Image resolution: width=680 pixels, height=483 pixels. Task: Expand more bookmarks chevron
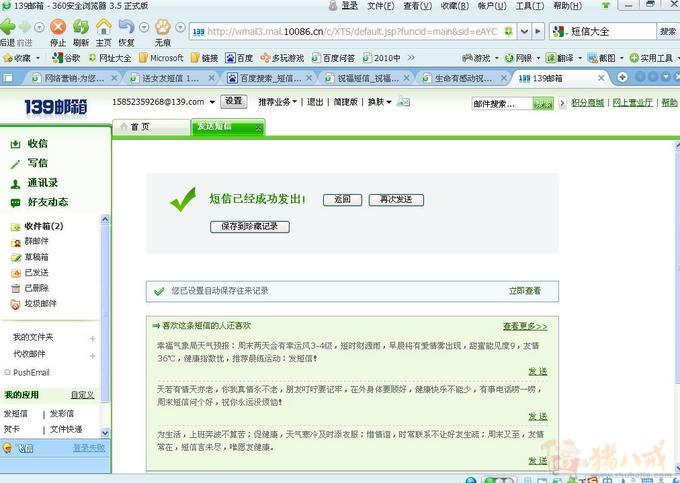tap(411, 57)
